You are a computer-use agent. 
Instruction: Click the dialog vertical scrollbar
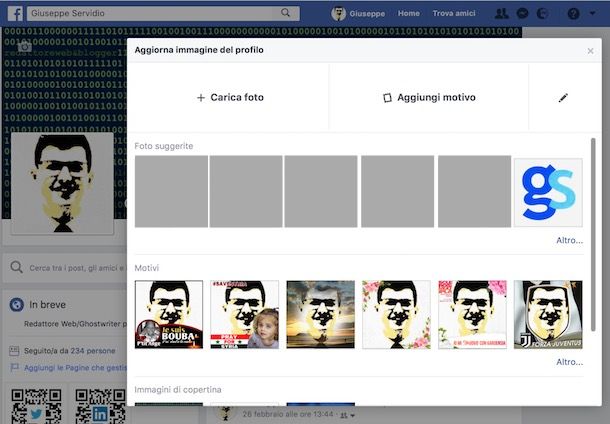[593, 234]
